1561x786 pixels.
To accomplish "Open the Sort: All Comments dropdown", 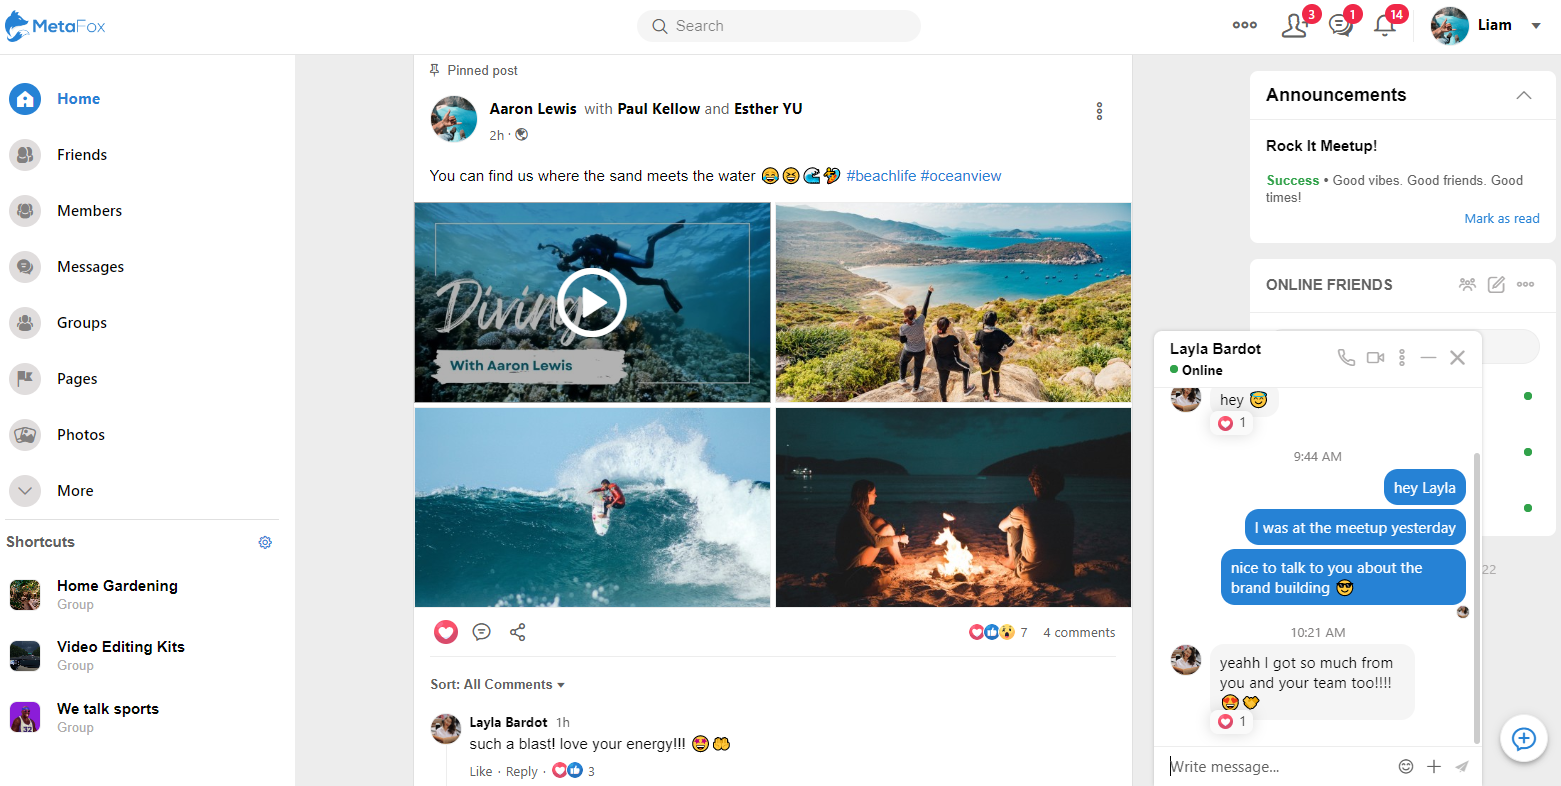I will [497, 684].
